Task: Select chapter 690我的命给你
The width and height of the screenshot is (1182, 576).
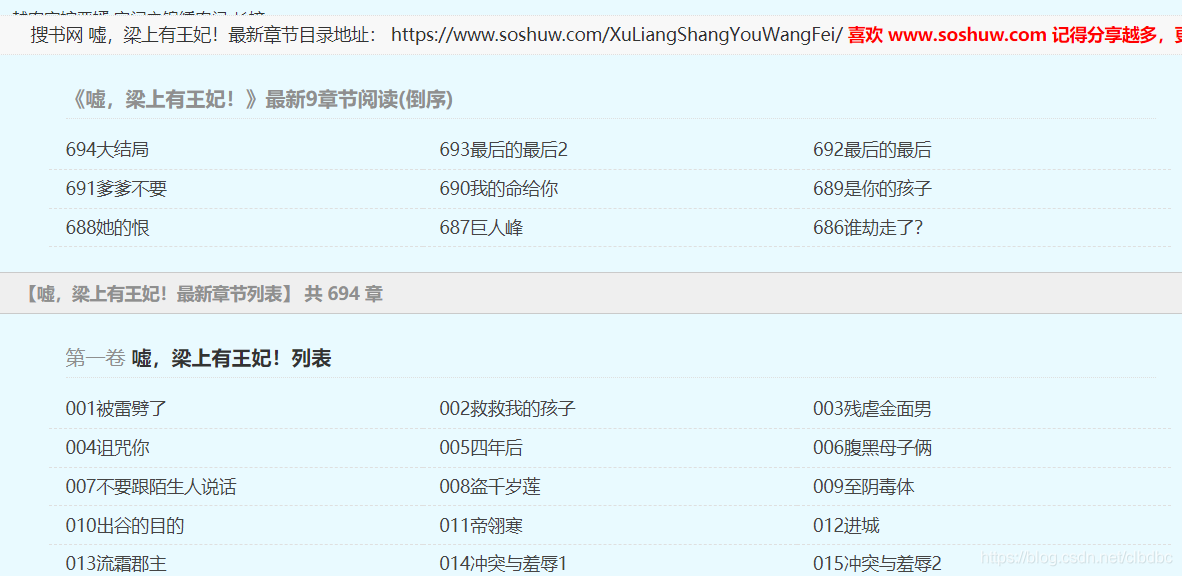Action: (x=498, y=189)
